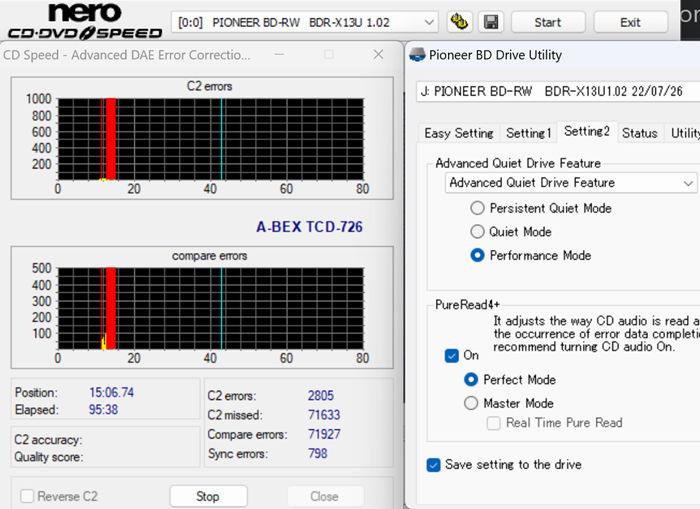Select Master Mode for PureRead
This screenshot has height=509, width=700.
[471, 403]
